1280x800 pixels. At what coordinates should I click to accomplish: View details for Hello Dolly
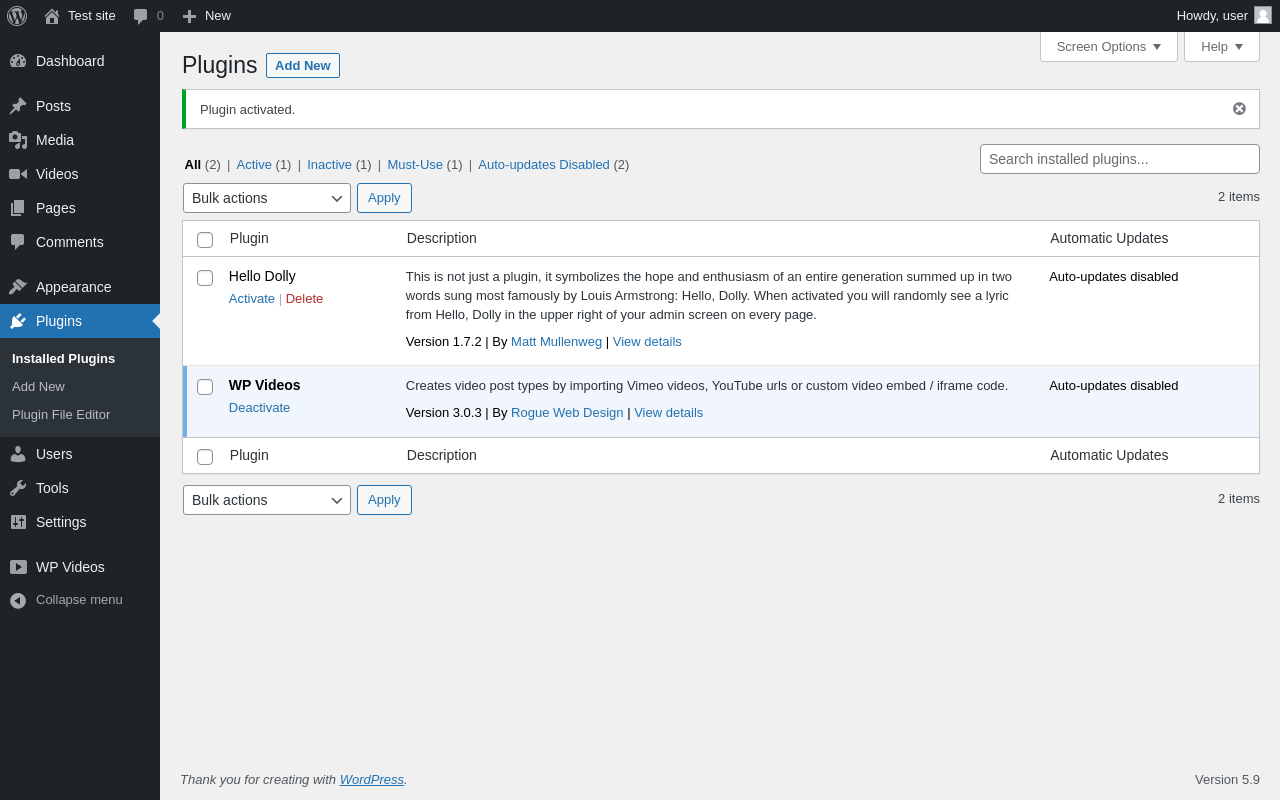pyautogui.click(x=647, y=342)
